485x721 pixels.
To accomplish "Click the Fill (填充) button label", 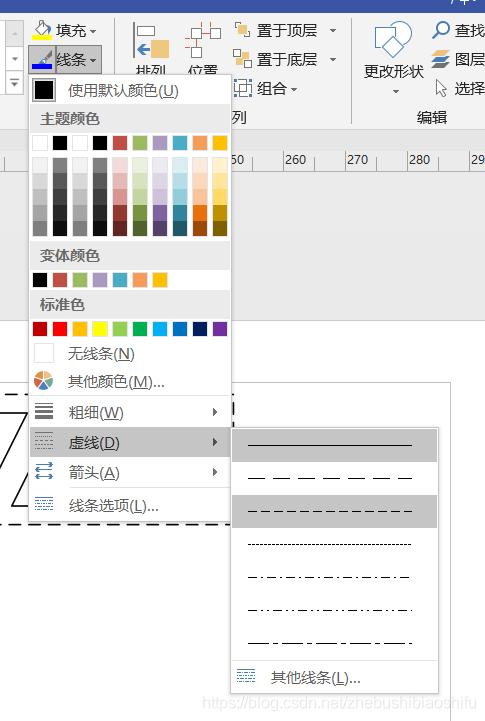I will click(71, 30).
